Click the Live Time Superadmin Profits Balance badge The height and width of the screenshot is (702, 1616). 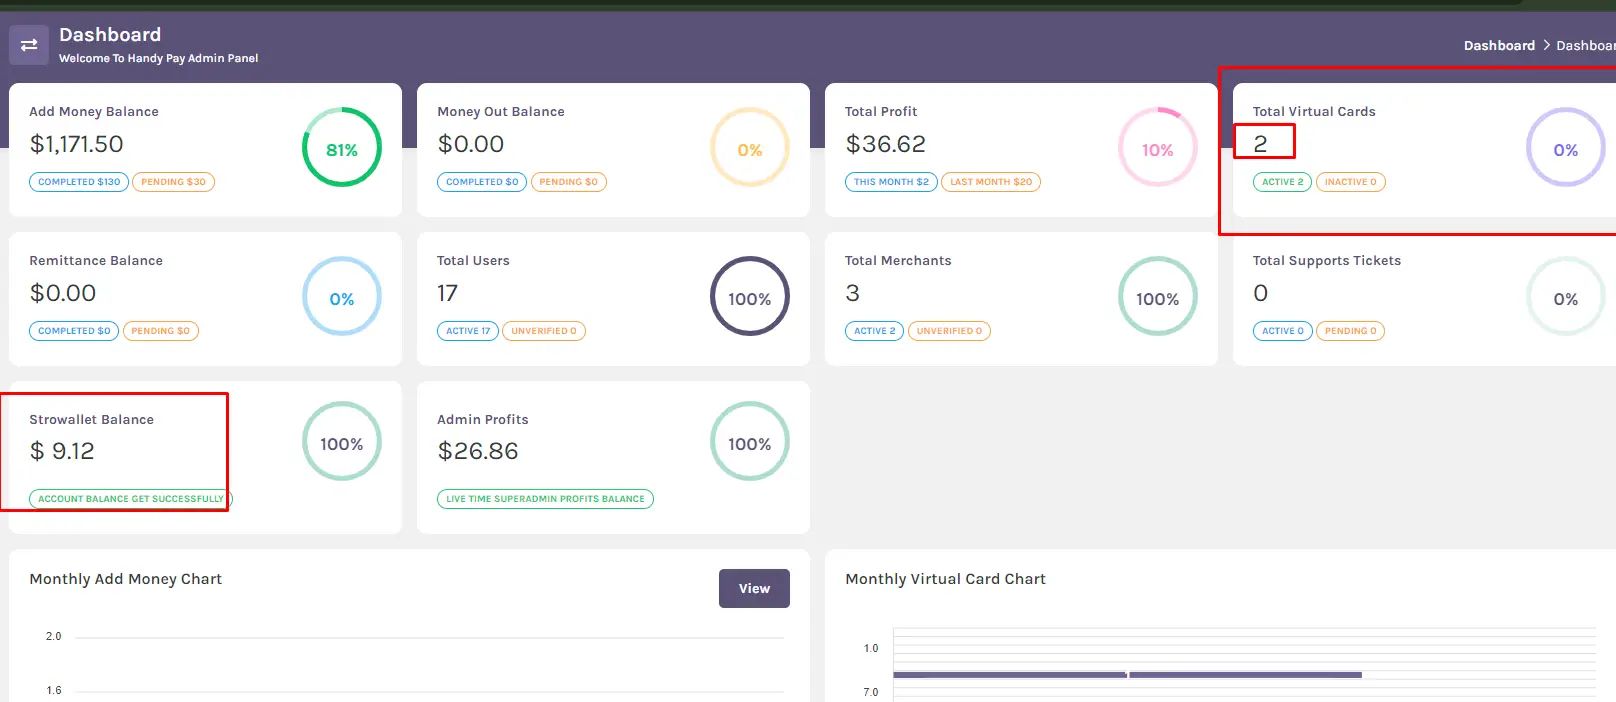(545, 499)
